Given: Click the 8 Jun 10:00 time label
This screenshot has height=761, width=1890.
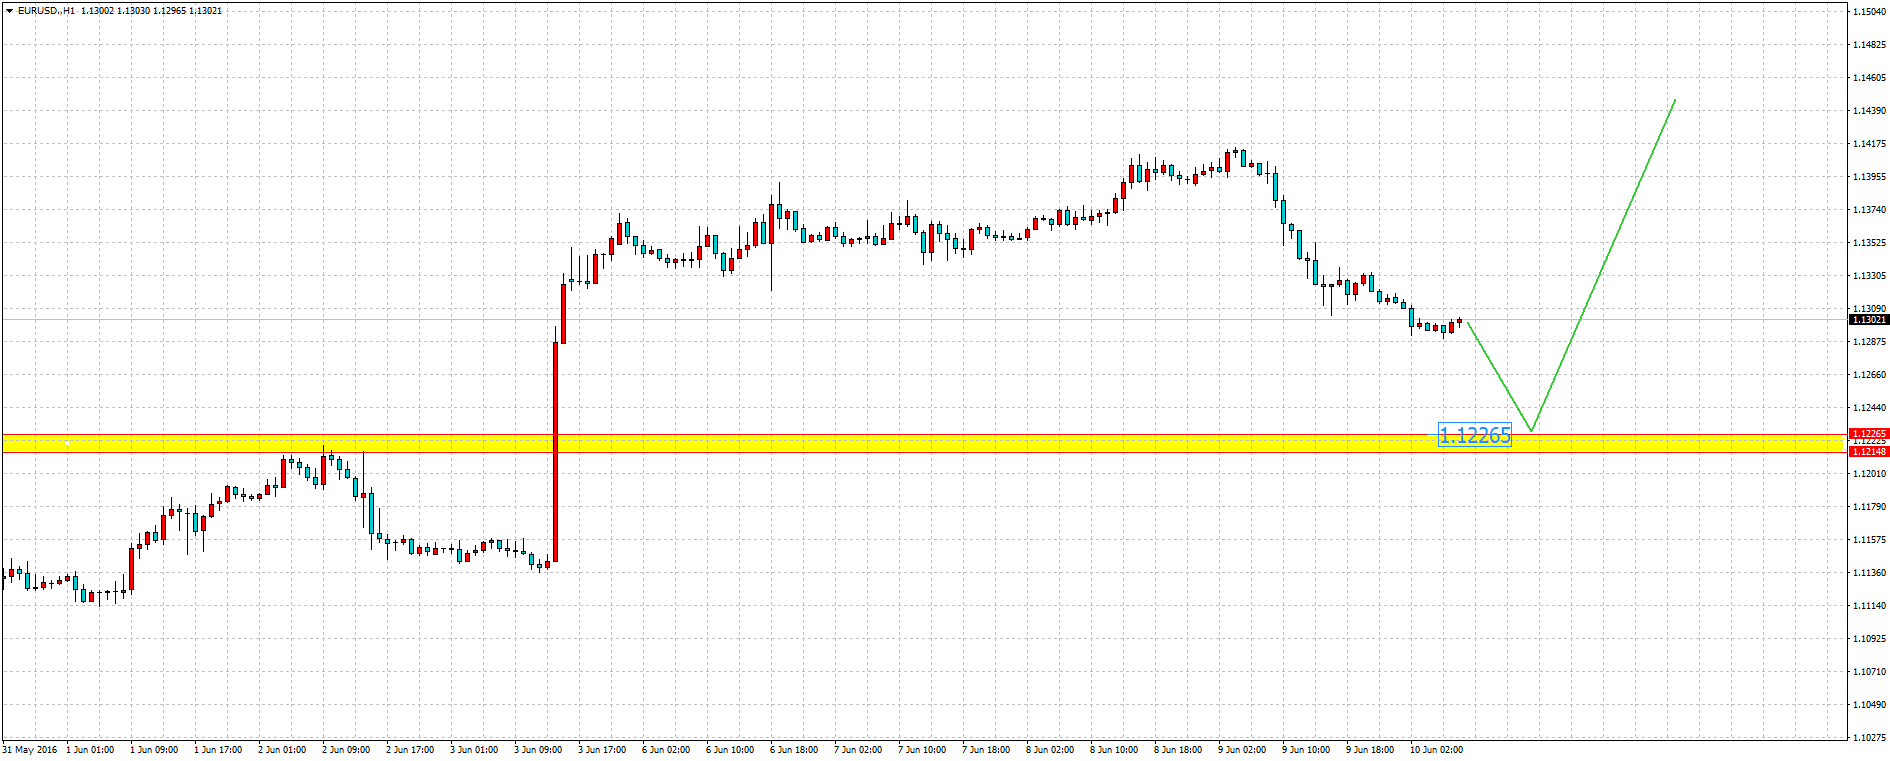Looking at the screenshot, I should point(1114,750).
